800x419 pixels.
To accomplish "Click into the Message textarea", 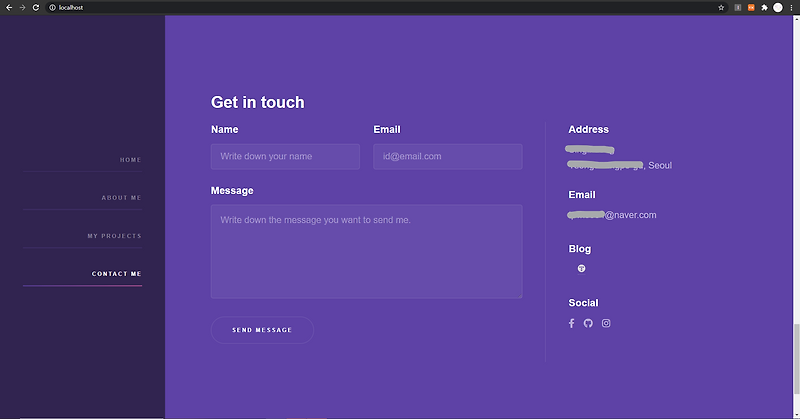I will (366, 252).
